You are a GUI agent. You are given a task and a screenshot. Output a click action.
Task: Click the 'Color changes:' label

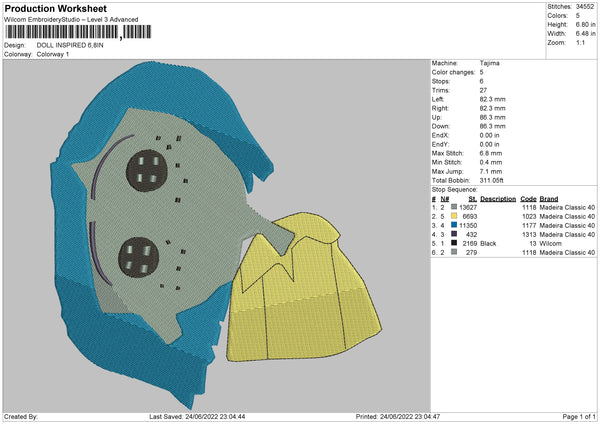(x=453, y=72)
